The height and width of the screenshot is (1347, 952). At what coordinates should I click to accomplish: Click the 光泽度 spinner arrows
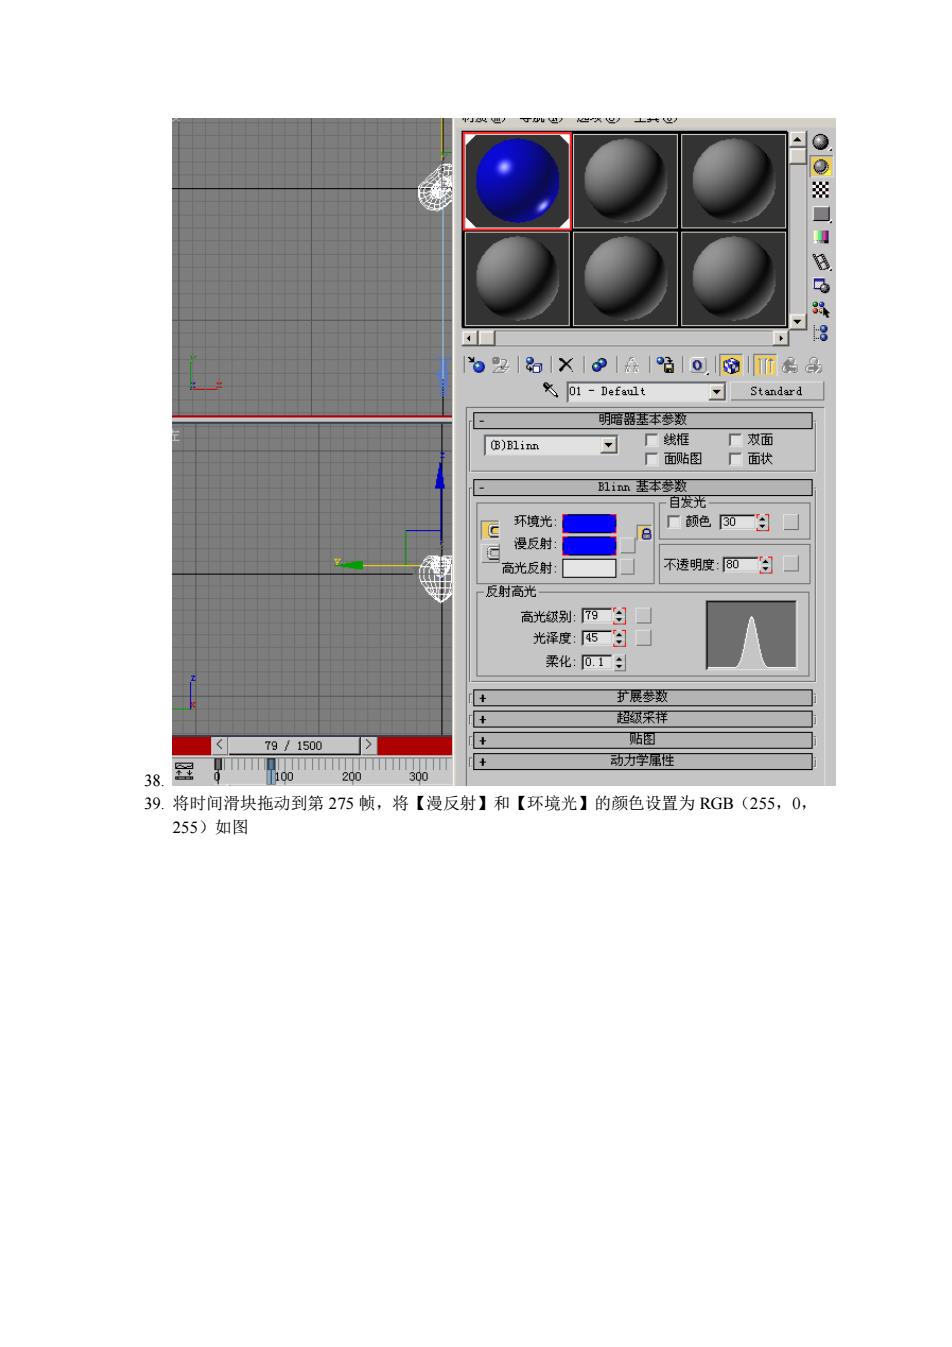pos(618,638)
